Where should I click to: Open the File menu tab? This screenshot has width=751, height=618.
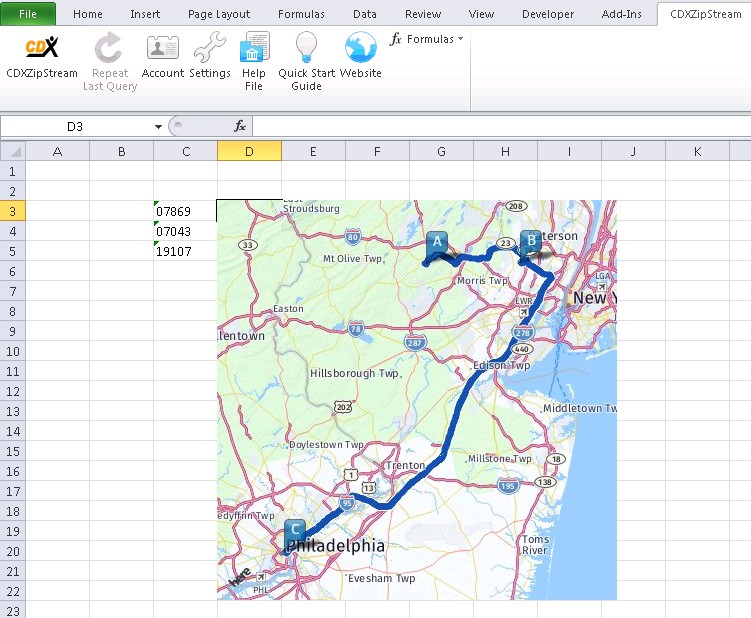pyautogui.click(x=28, y=14)
